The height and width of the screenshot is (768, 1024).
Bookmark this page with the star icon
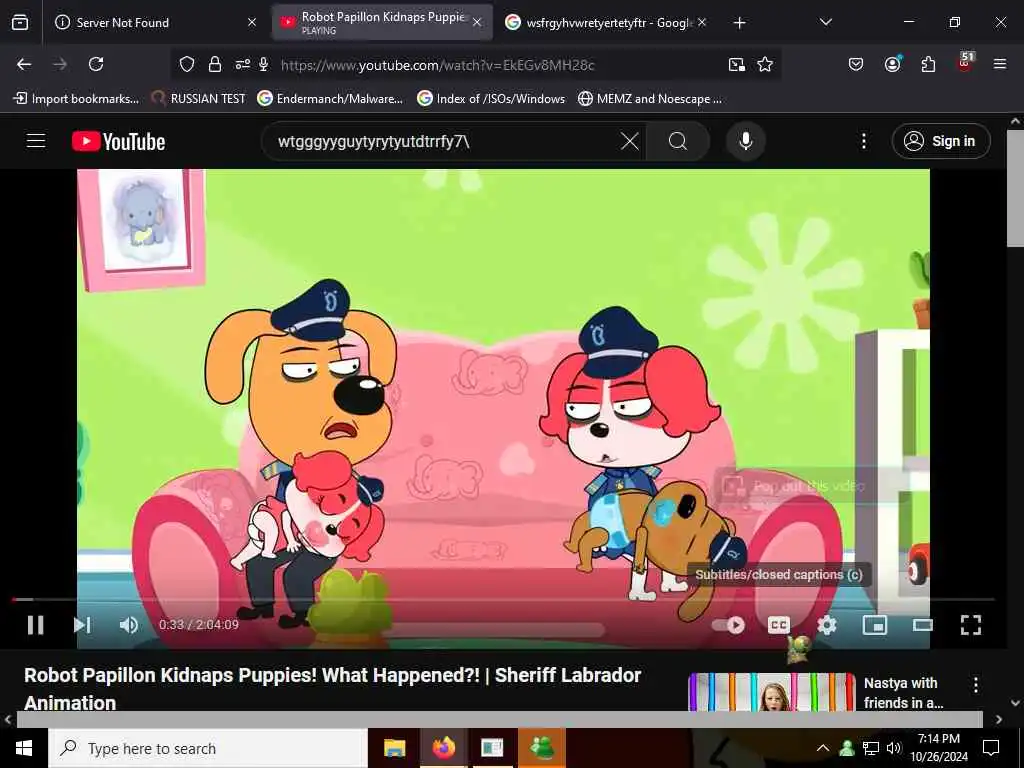coord(765,64)
